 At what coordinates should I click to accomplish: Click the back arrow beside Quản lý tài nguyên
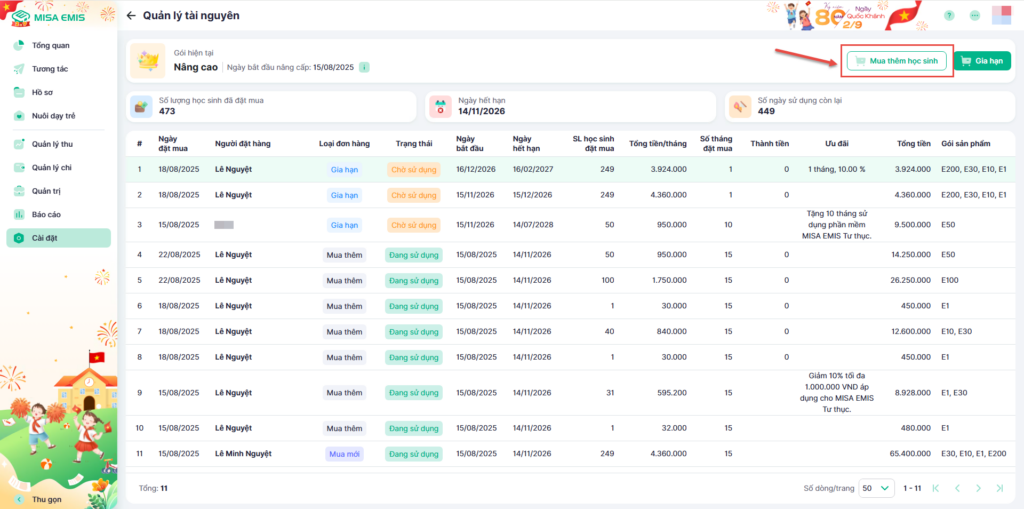[x=131, y=16]
